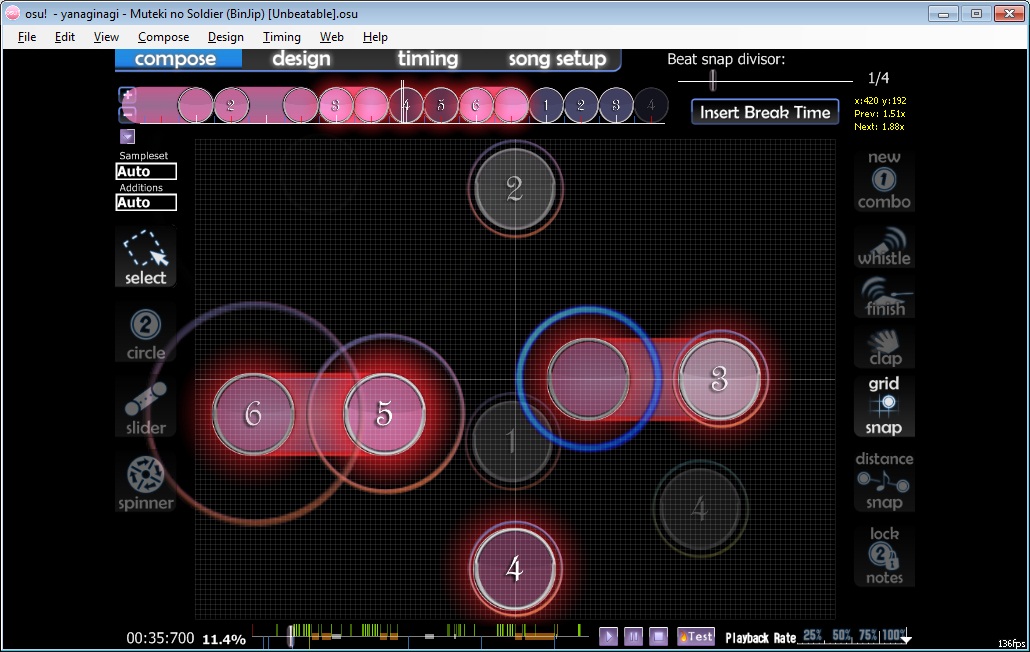The width and height of the screenshot is (1030, 652).
Task: Go to the song setup tab
Action: (x=558, y=59)
